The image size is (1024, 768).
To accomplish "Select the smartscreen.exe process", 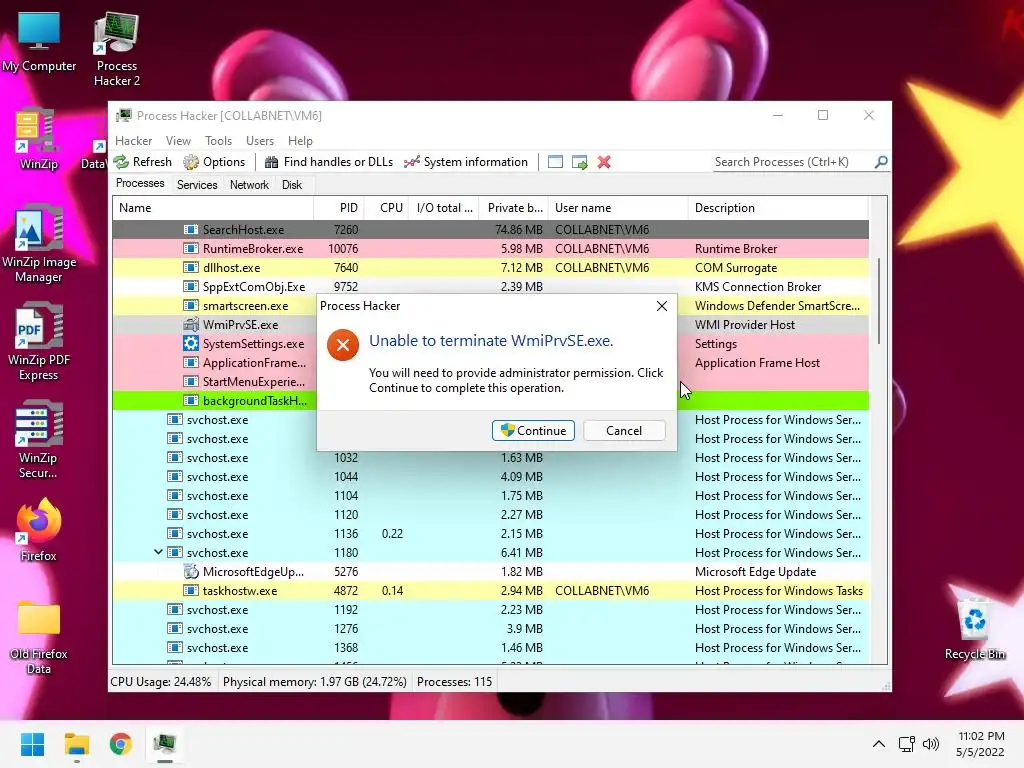I will [x=214, y=306].
